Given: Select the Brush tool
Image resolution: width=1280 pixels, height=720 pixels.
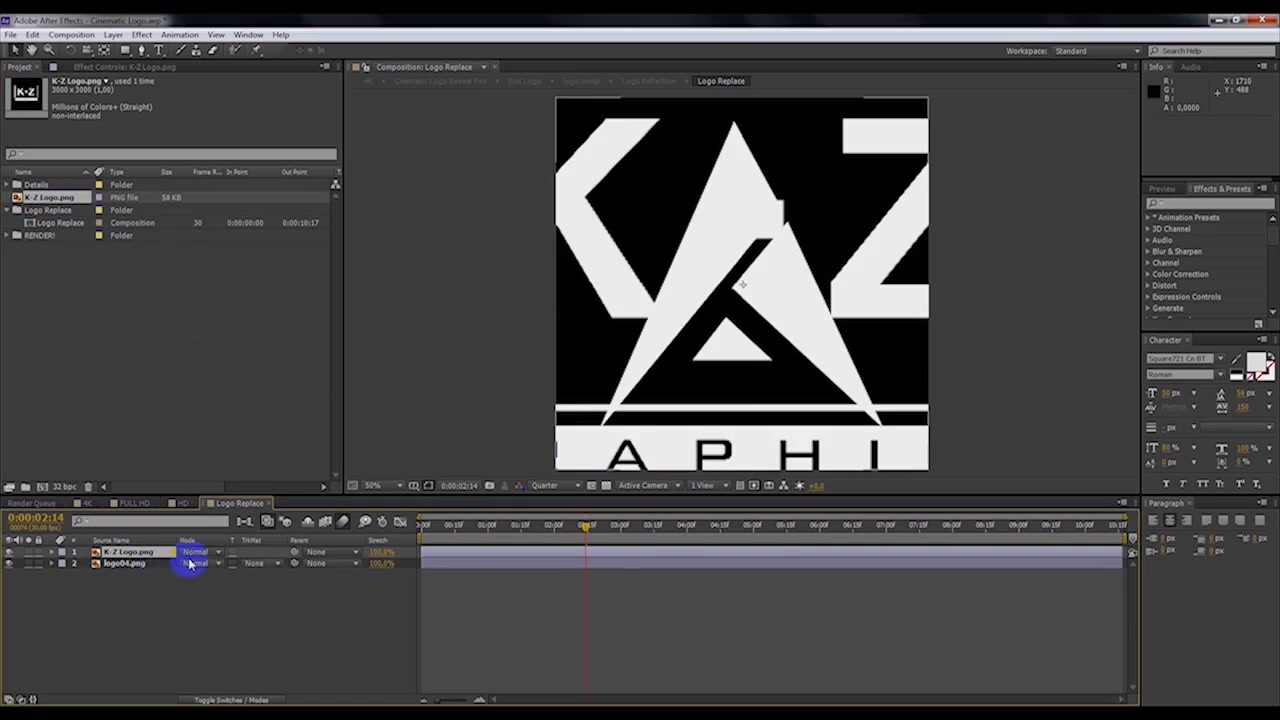Looking at the screenshot, I should tap(180, 50).
